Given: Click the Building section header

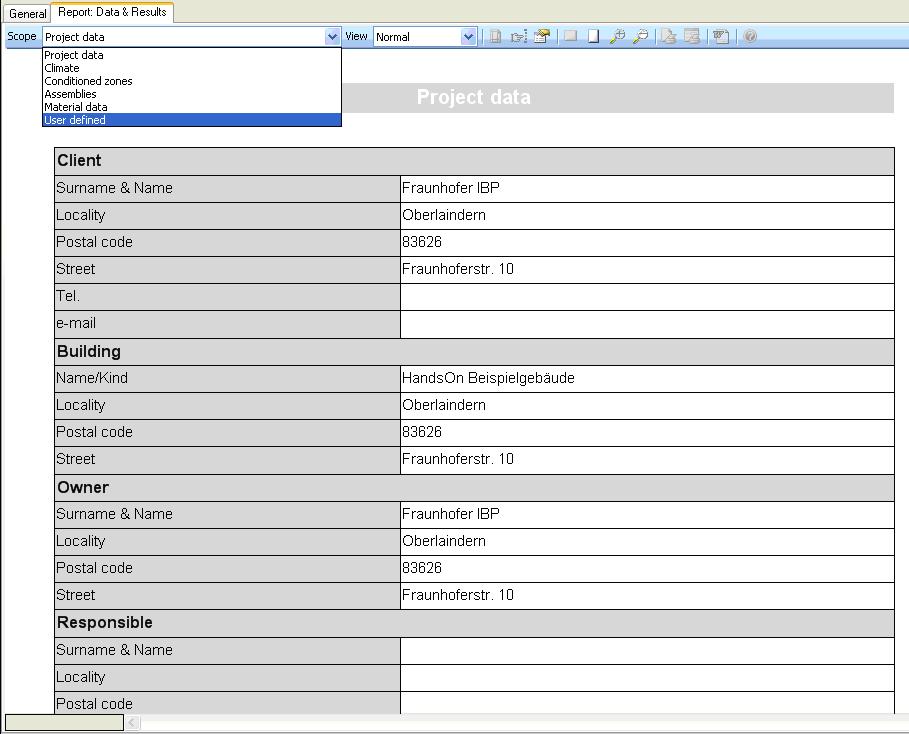Looking at the screenshot, I should (x=474, y=352).
